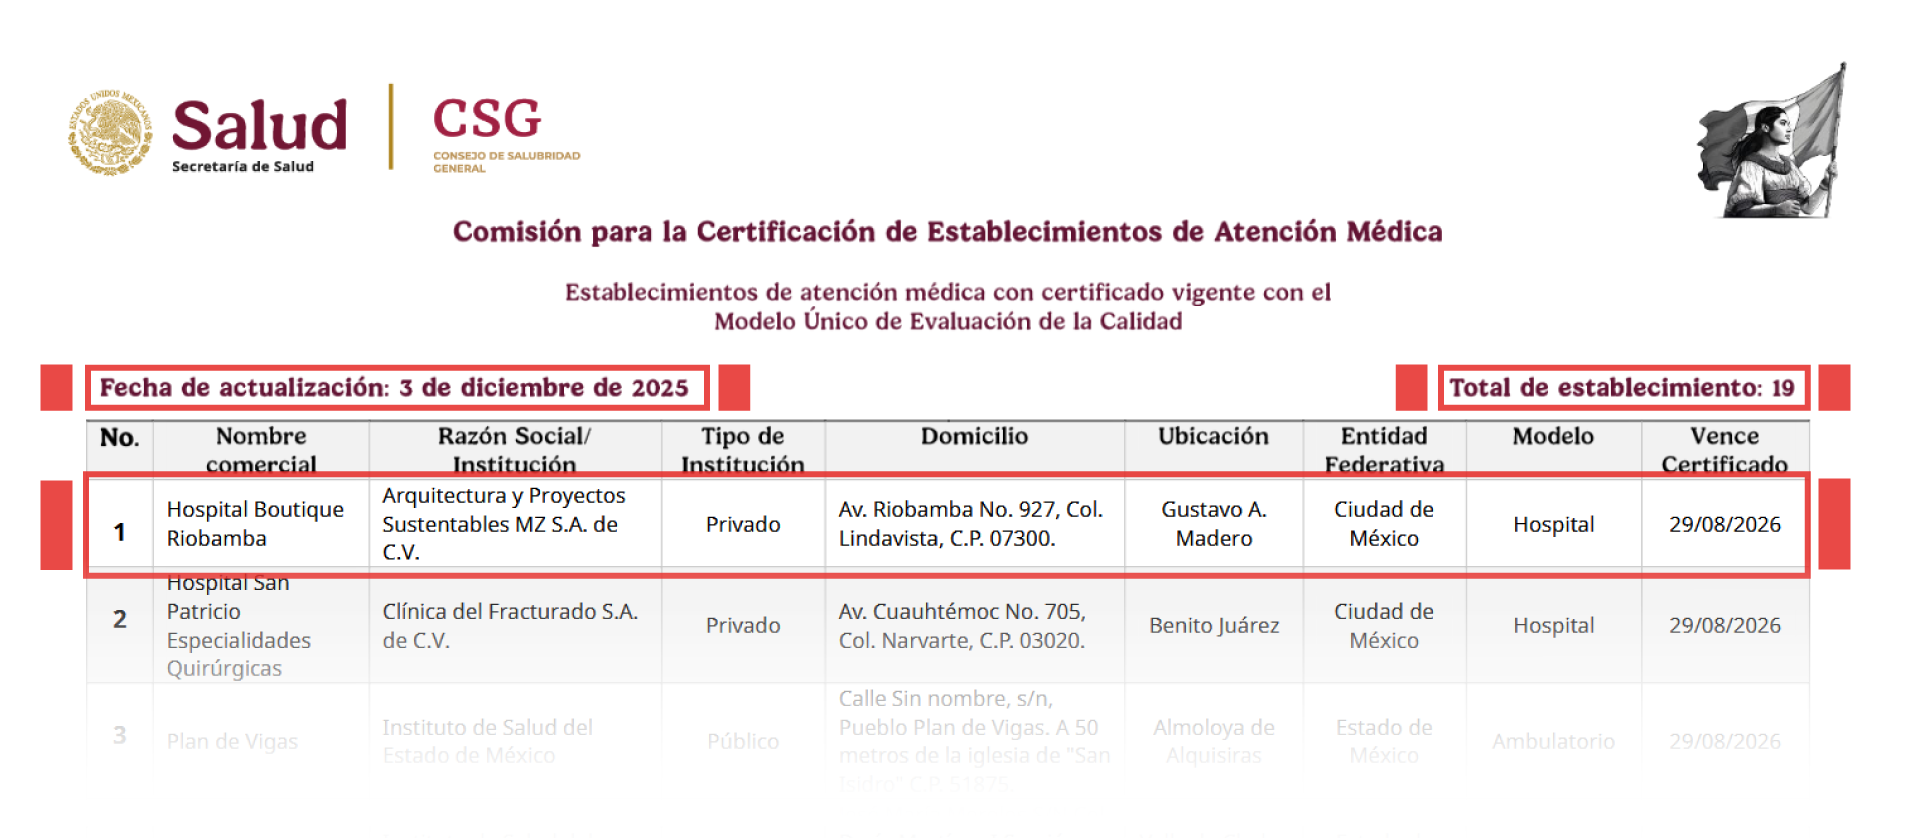The height and width of the screenshot is (838, 1920).
Task: Click 'Privado' in the Hospital San Patricio row
Action: pyautogui.click(x=743, y=626)
